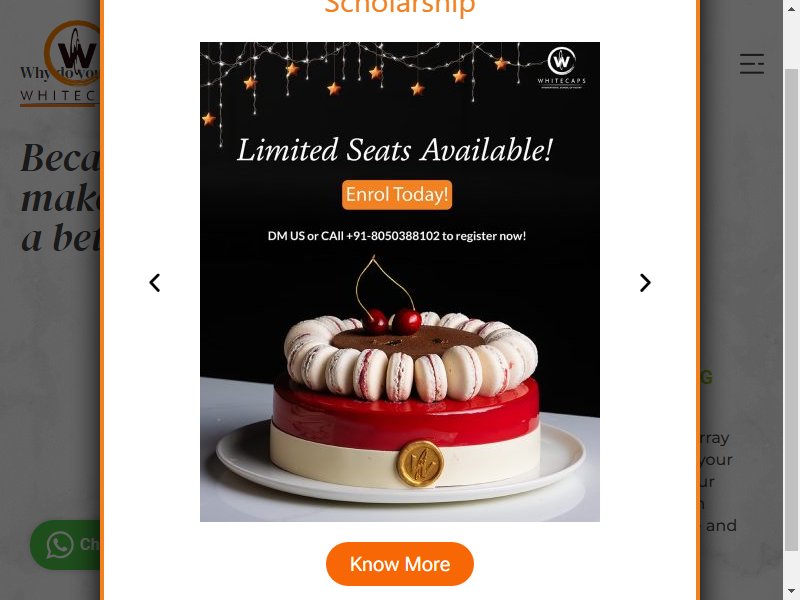Click the Scholarship heading text
This screenshot has width=800, height=600.
400,6
